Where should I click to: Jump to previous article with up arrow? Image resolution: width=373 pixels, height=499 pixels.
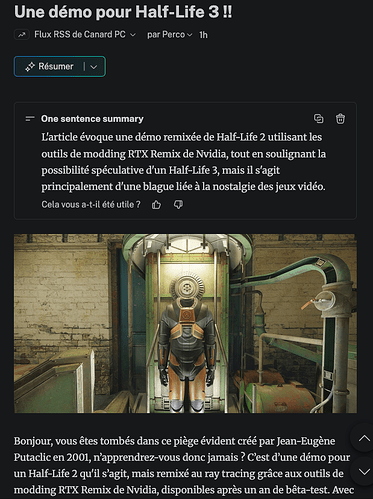[364, 438]
